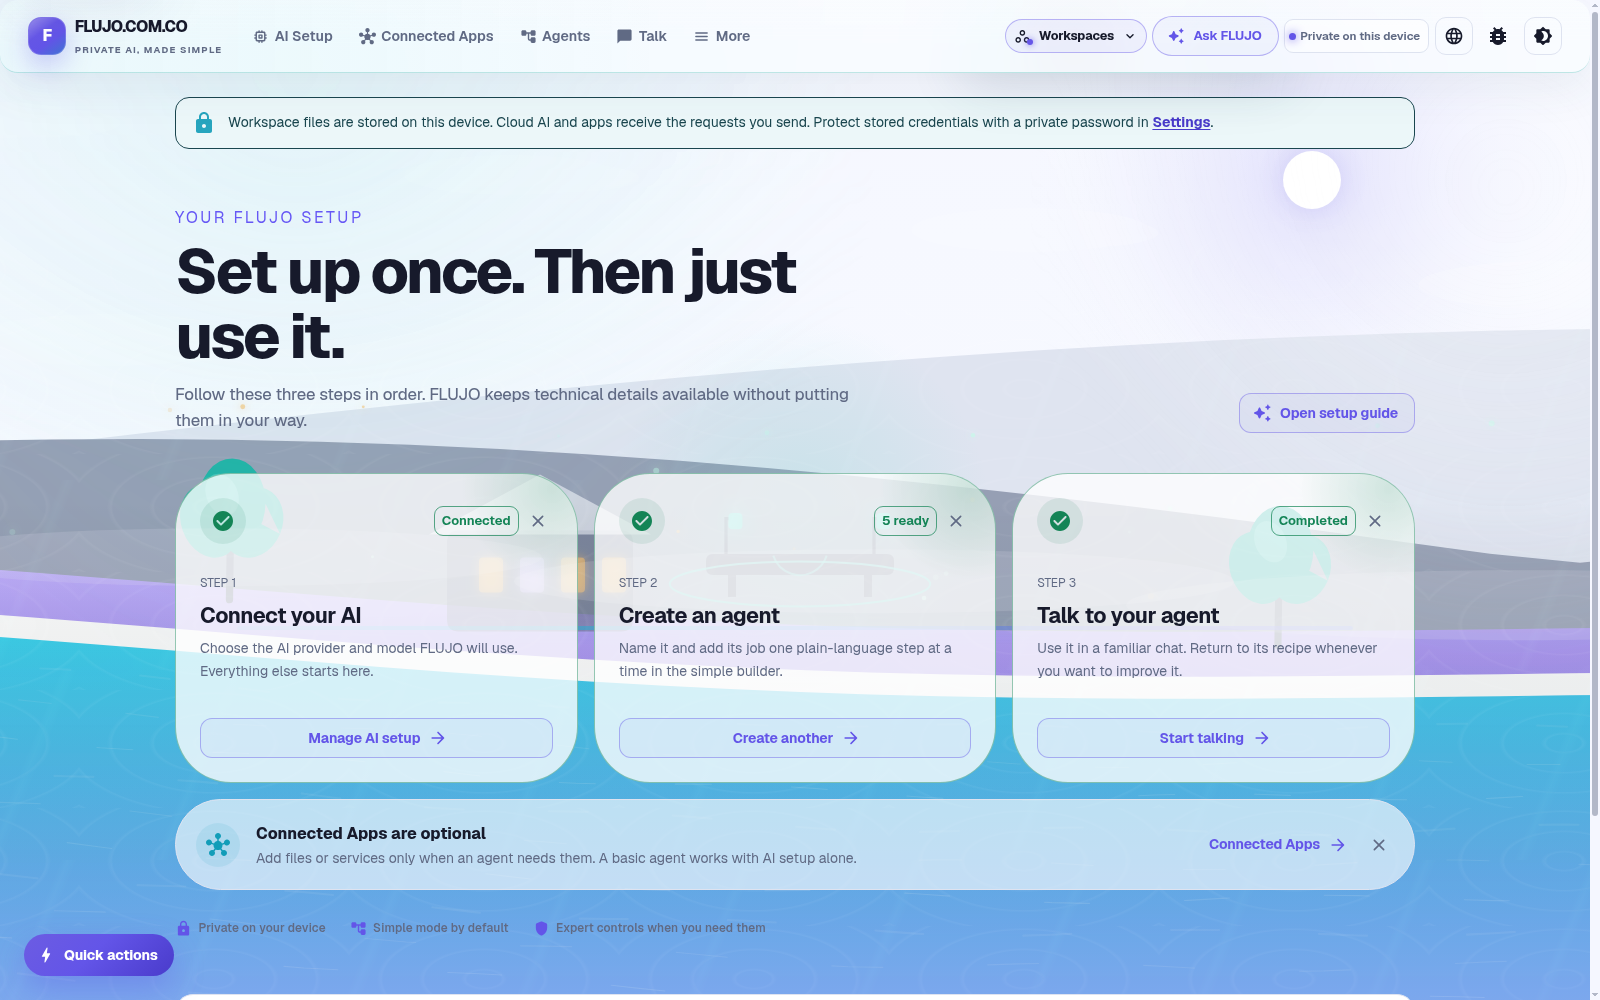Click the Completed status badge
The width and height of the screenshot is (1600, 1000).
1313,521
